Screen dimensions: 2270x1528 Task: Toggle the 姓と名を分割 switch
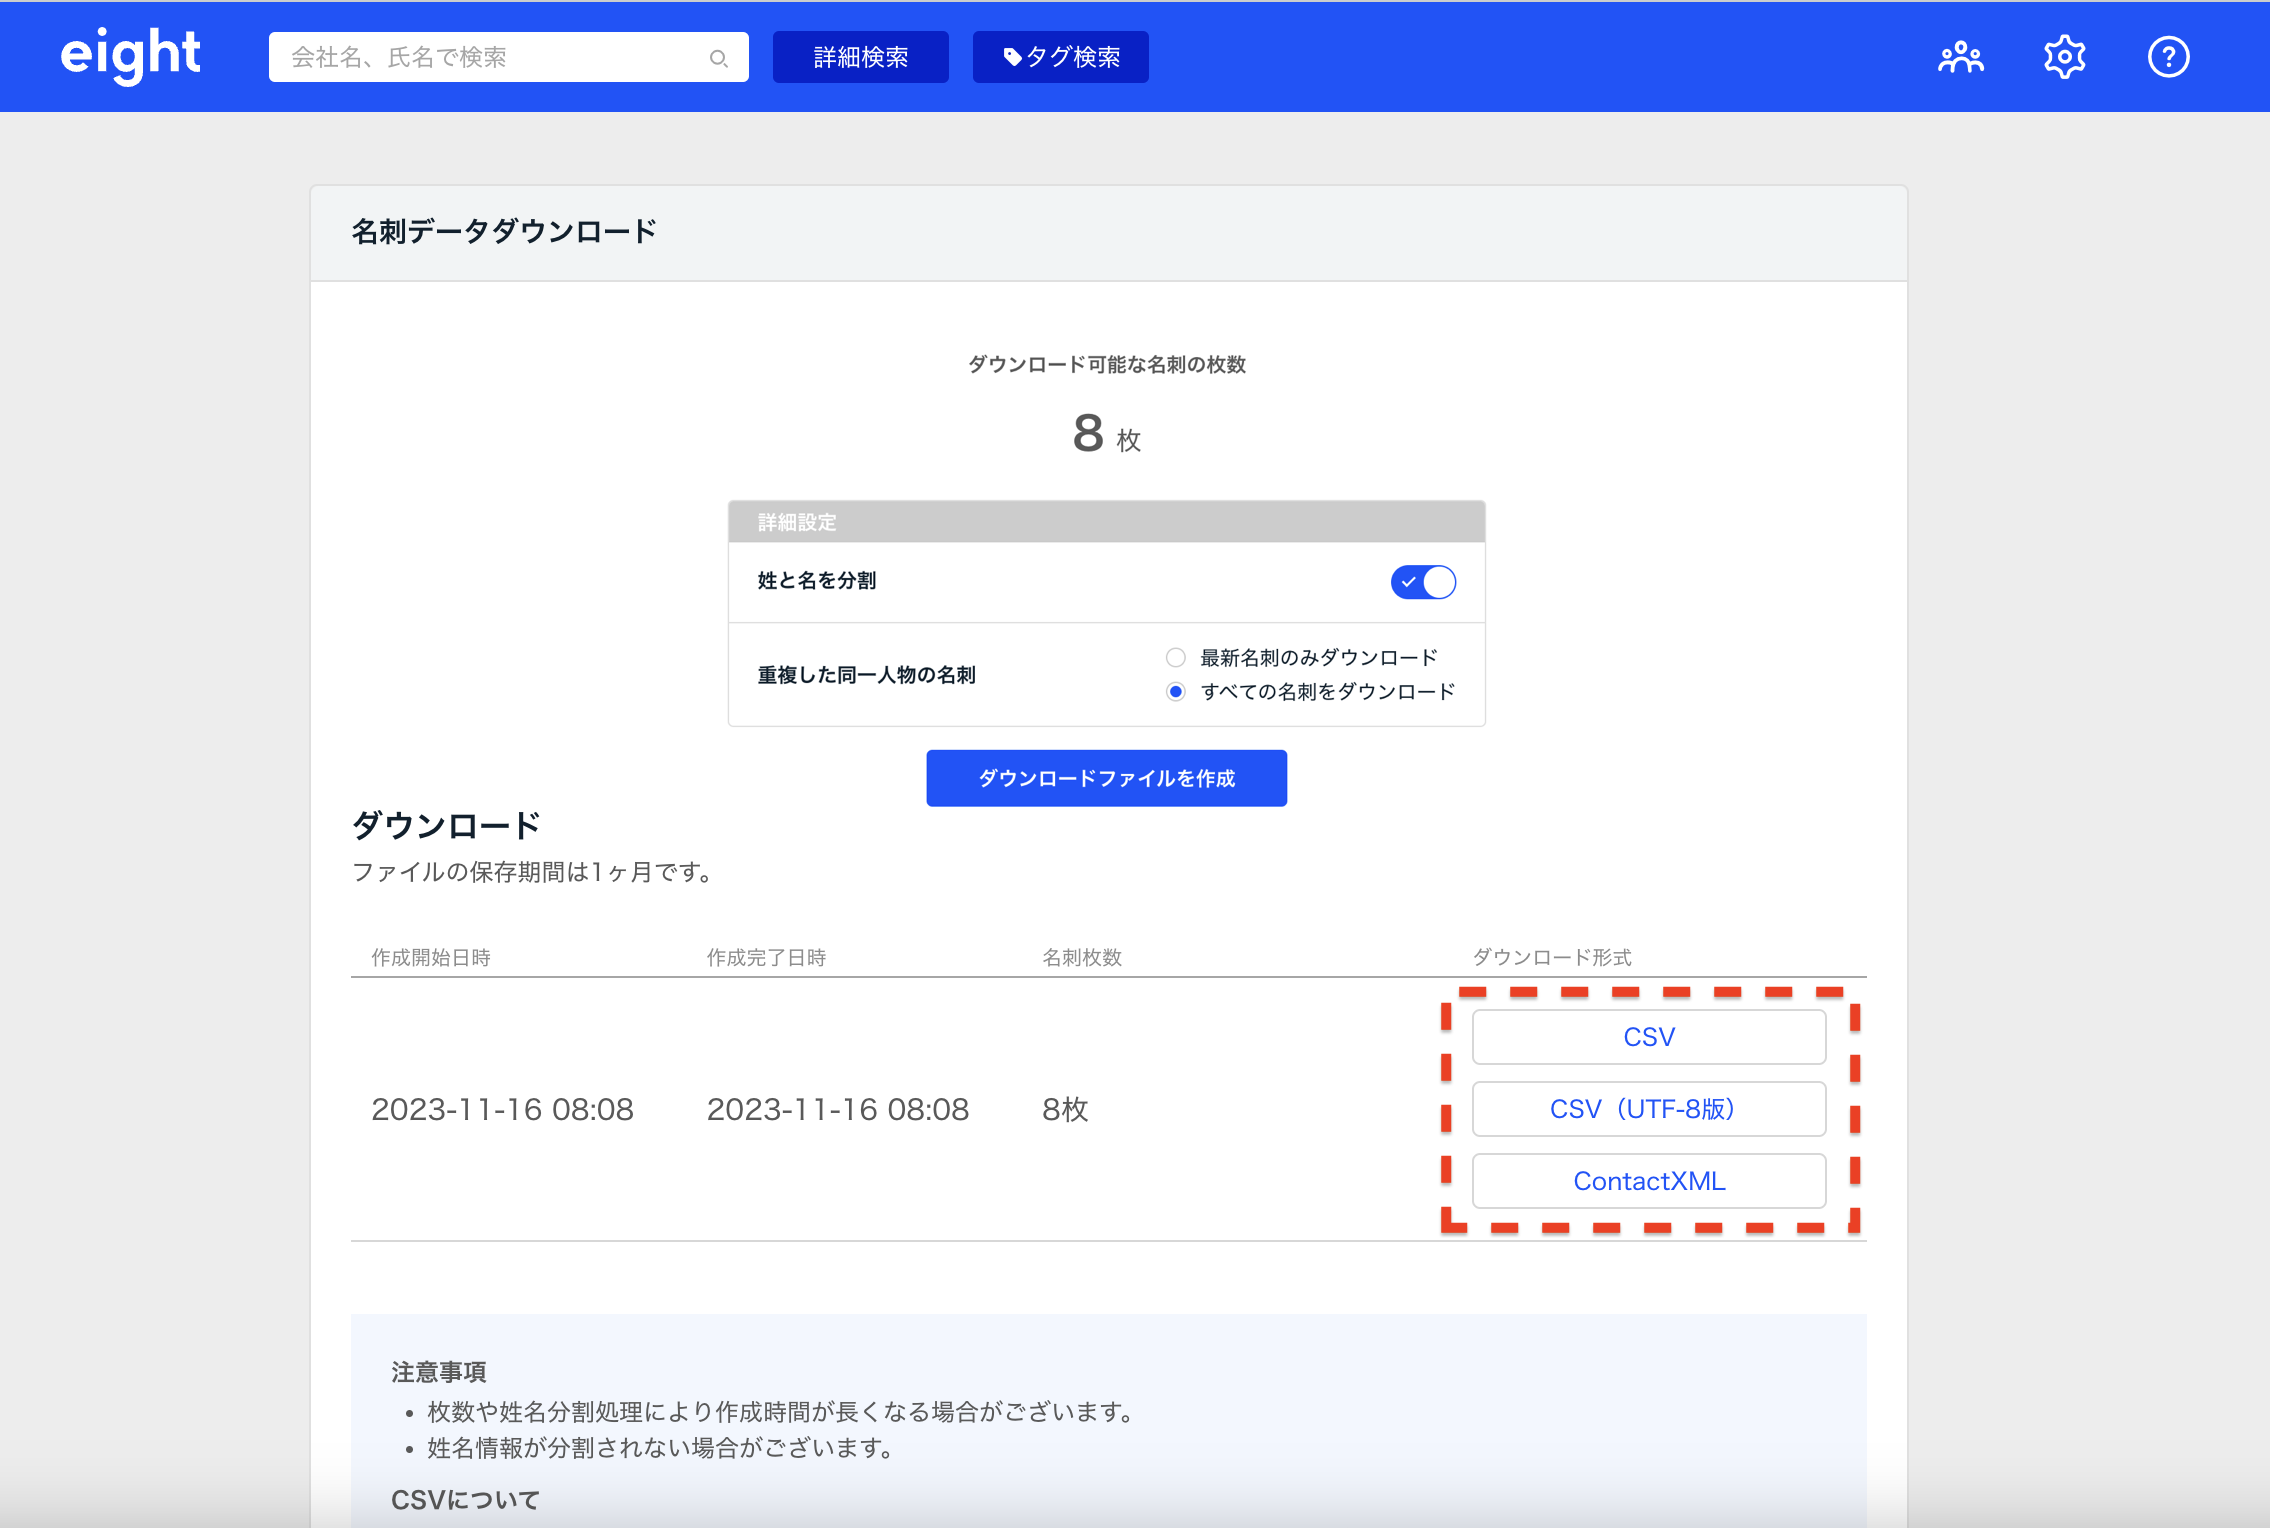[1422, 582]
